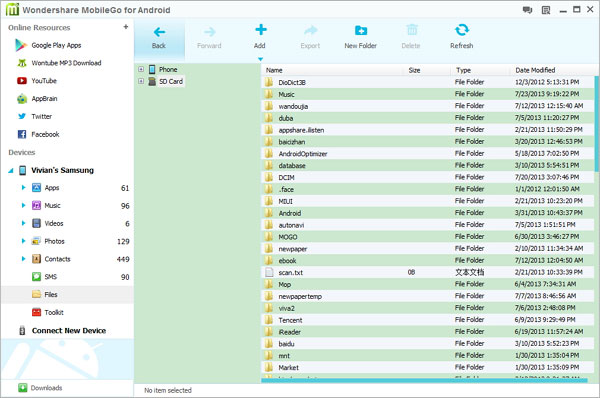Select Apps in the device sidebar
Viewport: 600px width, 398px height.
click(52, 188)
